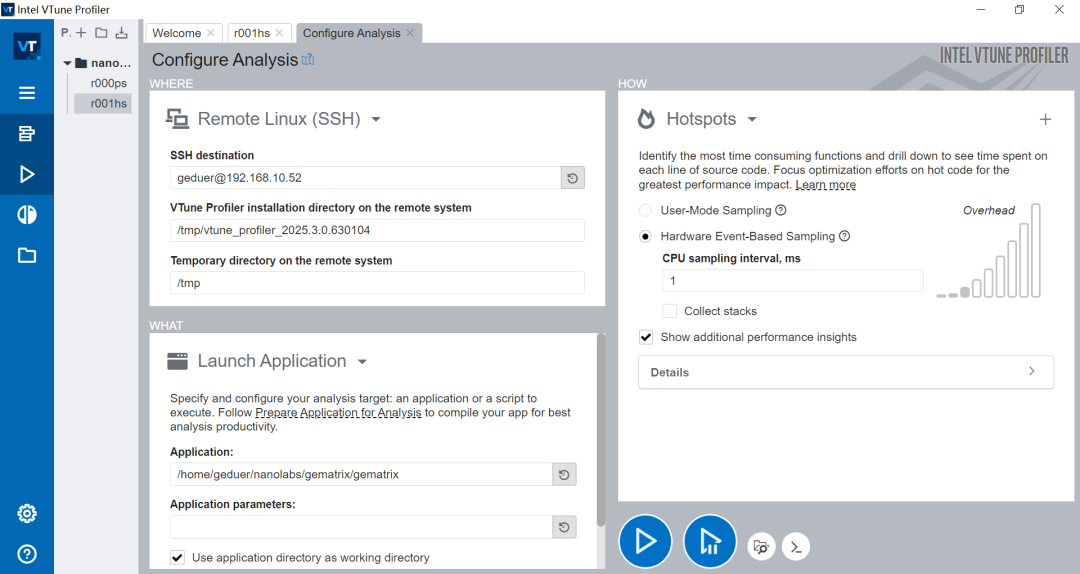Click the nano project folder name
This screenshot has height=574, width=1080.
[x=110, y=63]
